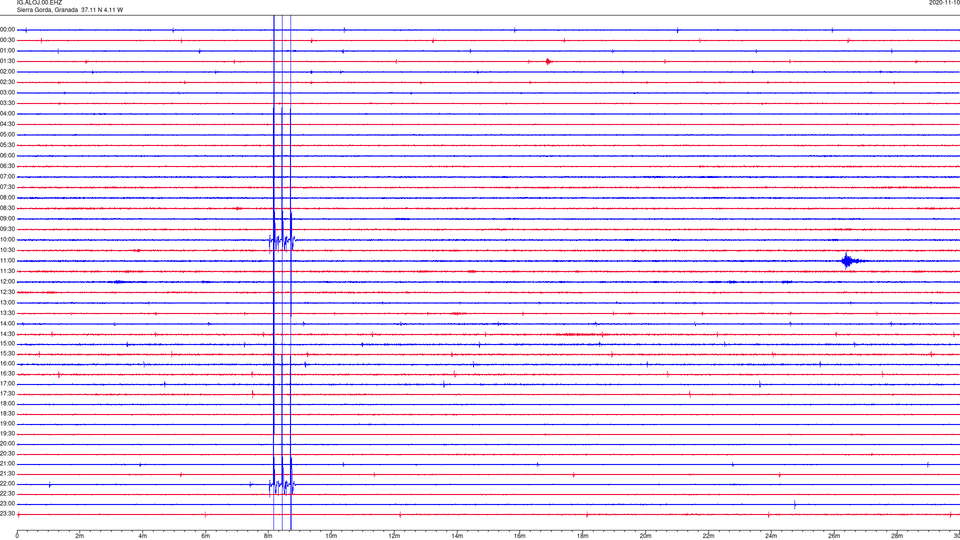Select the 12:00 trace time label
Viewport: 960px width, 540px height.
coord(7,282)
